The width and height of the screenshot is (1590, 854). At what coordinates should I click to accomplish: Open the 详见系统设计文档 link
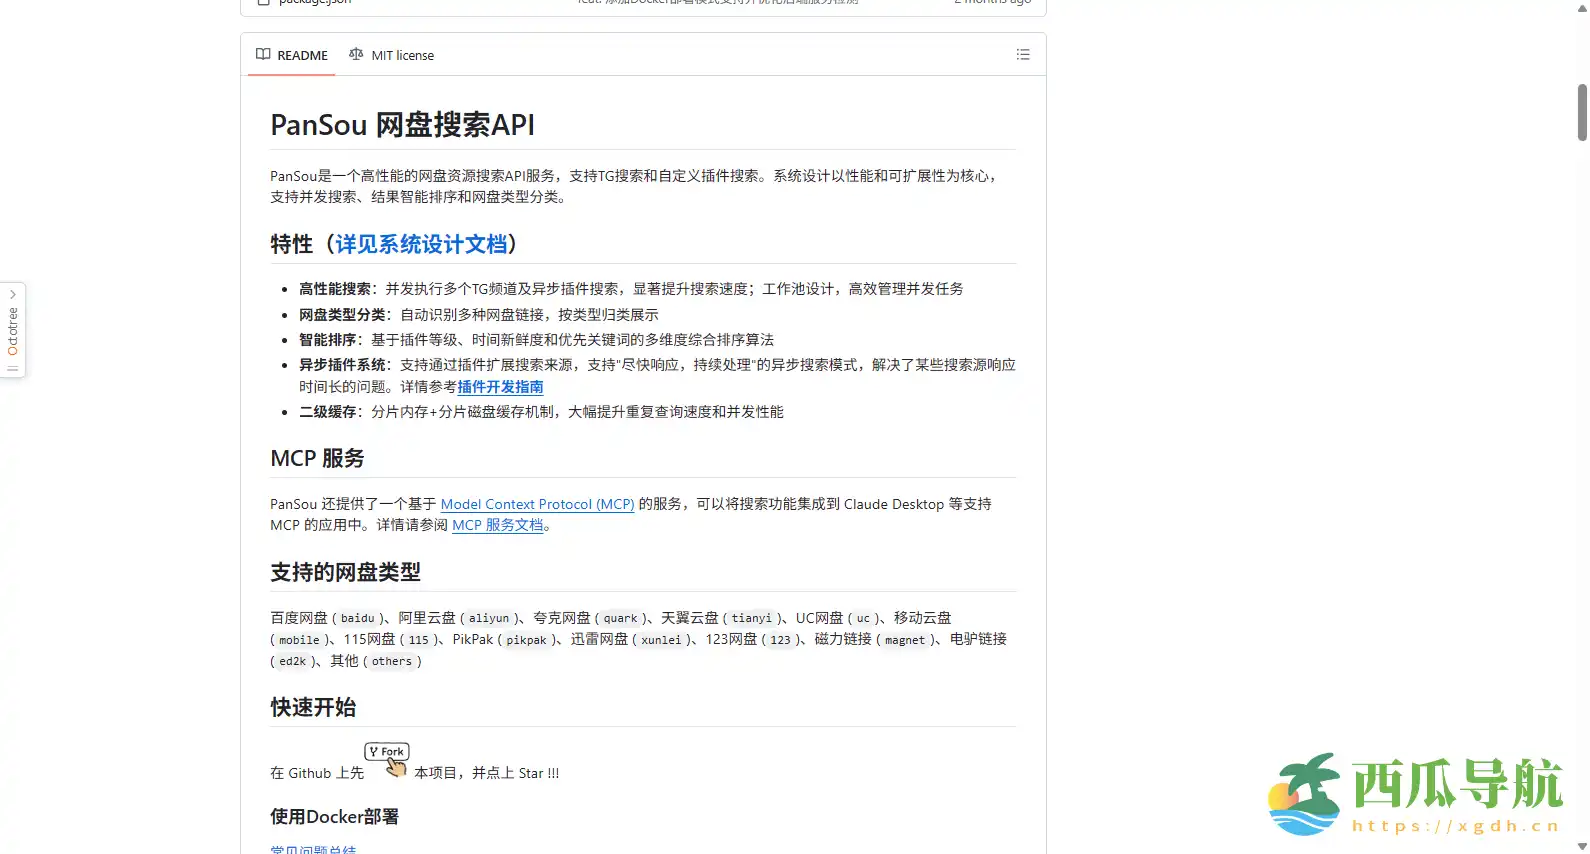coord(421,244)
